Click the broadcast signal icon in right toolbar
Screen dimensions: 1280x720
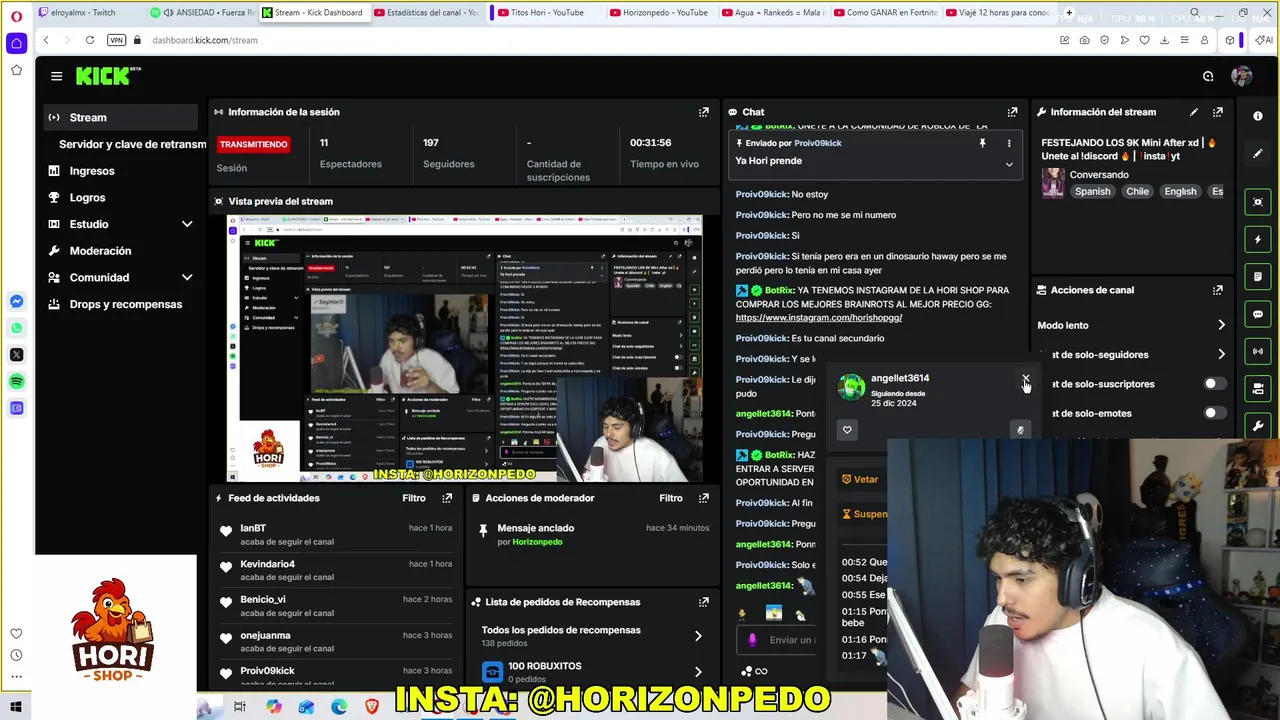tap(1258, 351)
